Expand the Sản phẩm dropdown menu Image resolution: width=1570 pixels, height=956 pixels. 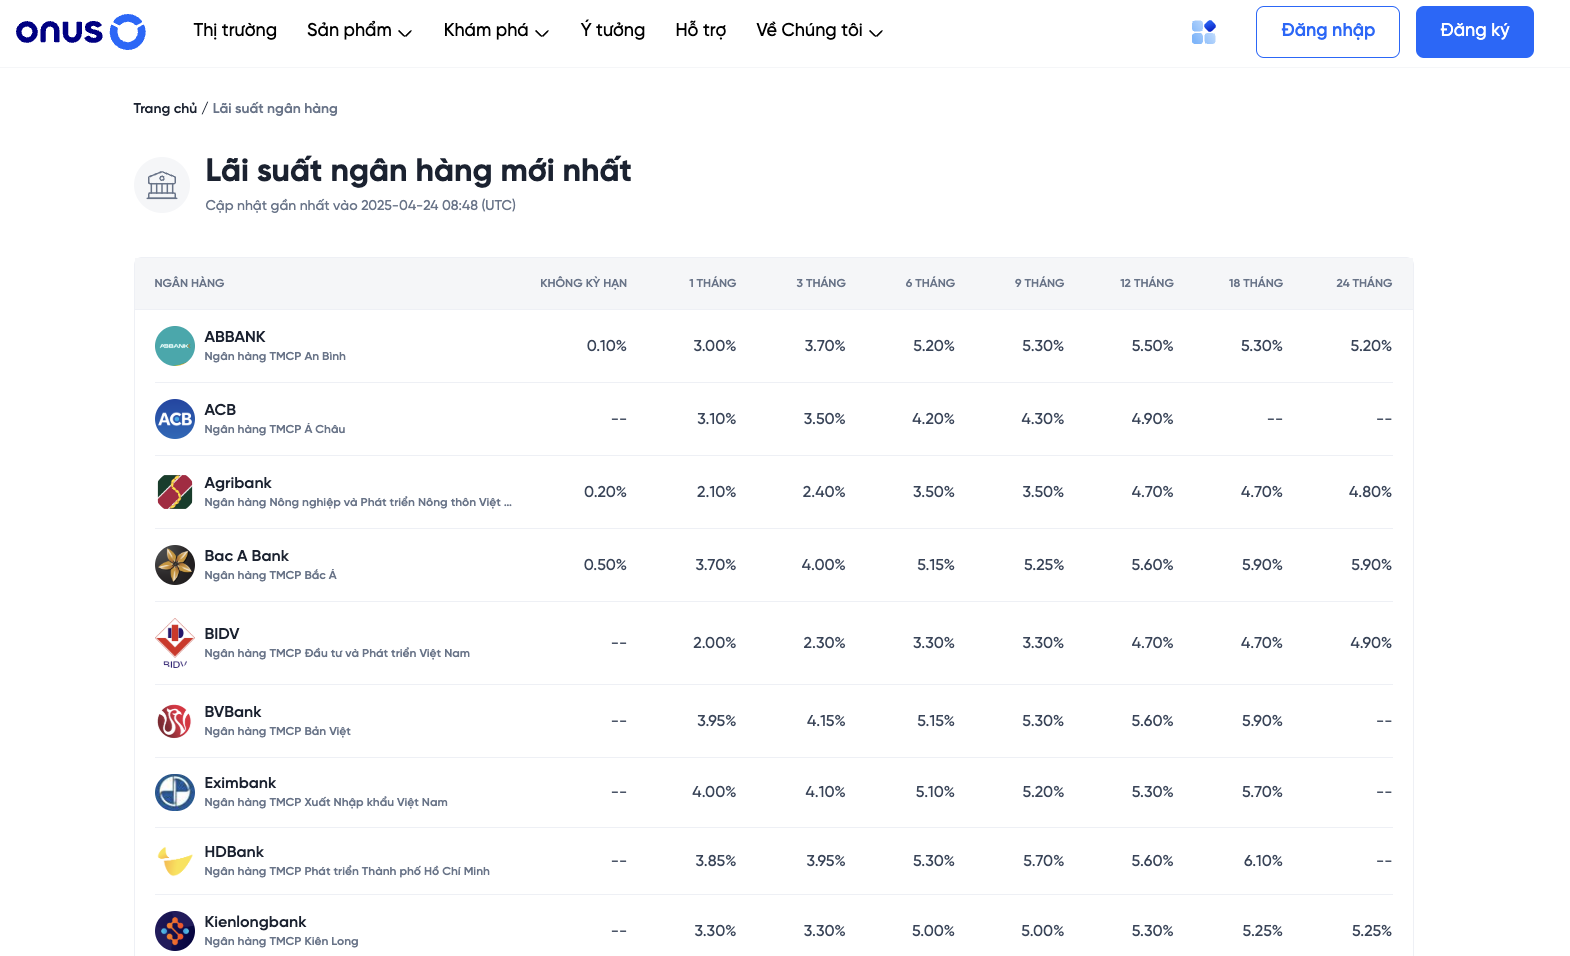[x=359, y=31]
